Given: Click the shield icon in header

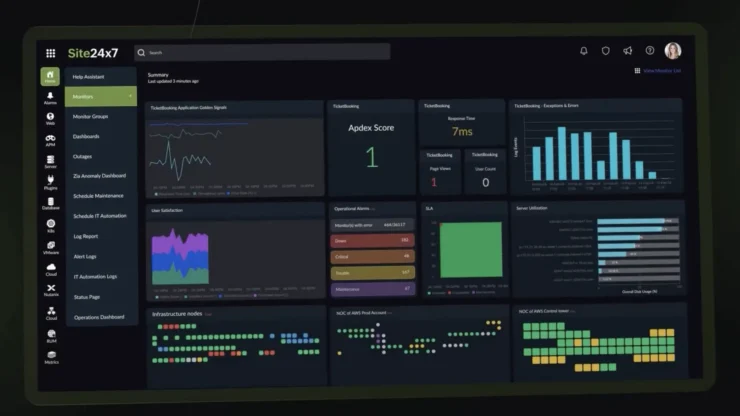Looking at the screenshot, I should pos(605,51).
